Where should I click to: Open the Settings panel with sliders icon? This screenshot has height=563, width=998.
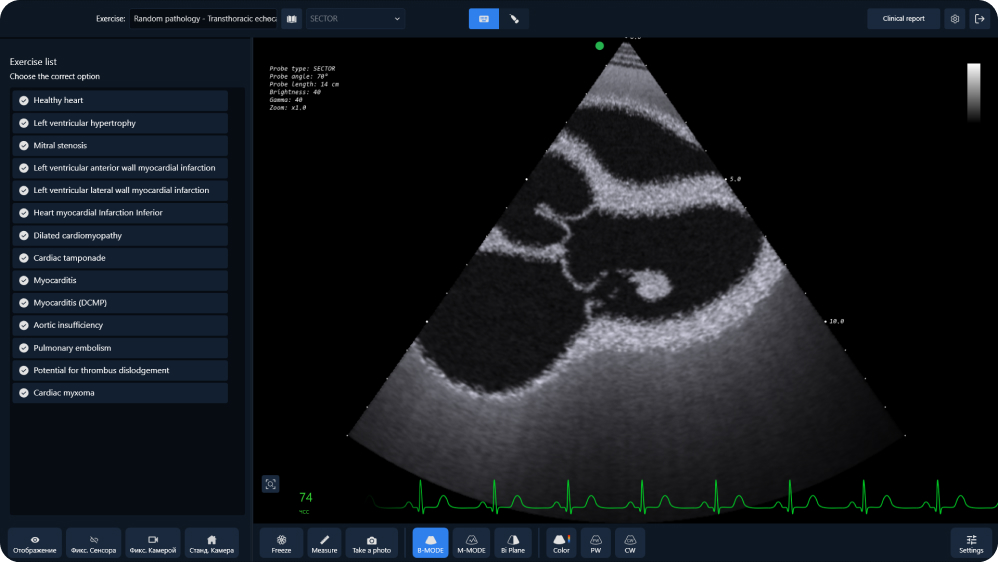coord(971,543)
